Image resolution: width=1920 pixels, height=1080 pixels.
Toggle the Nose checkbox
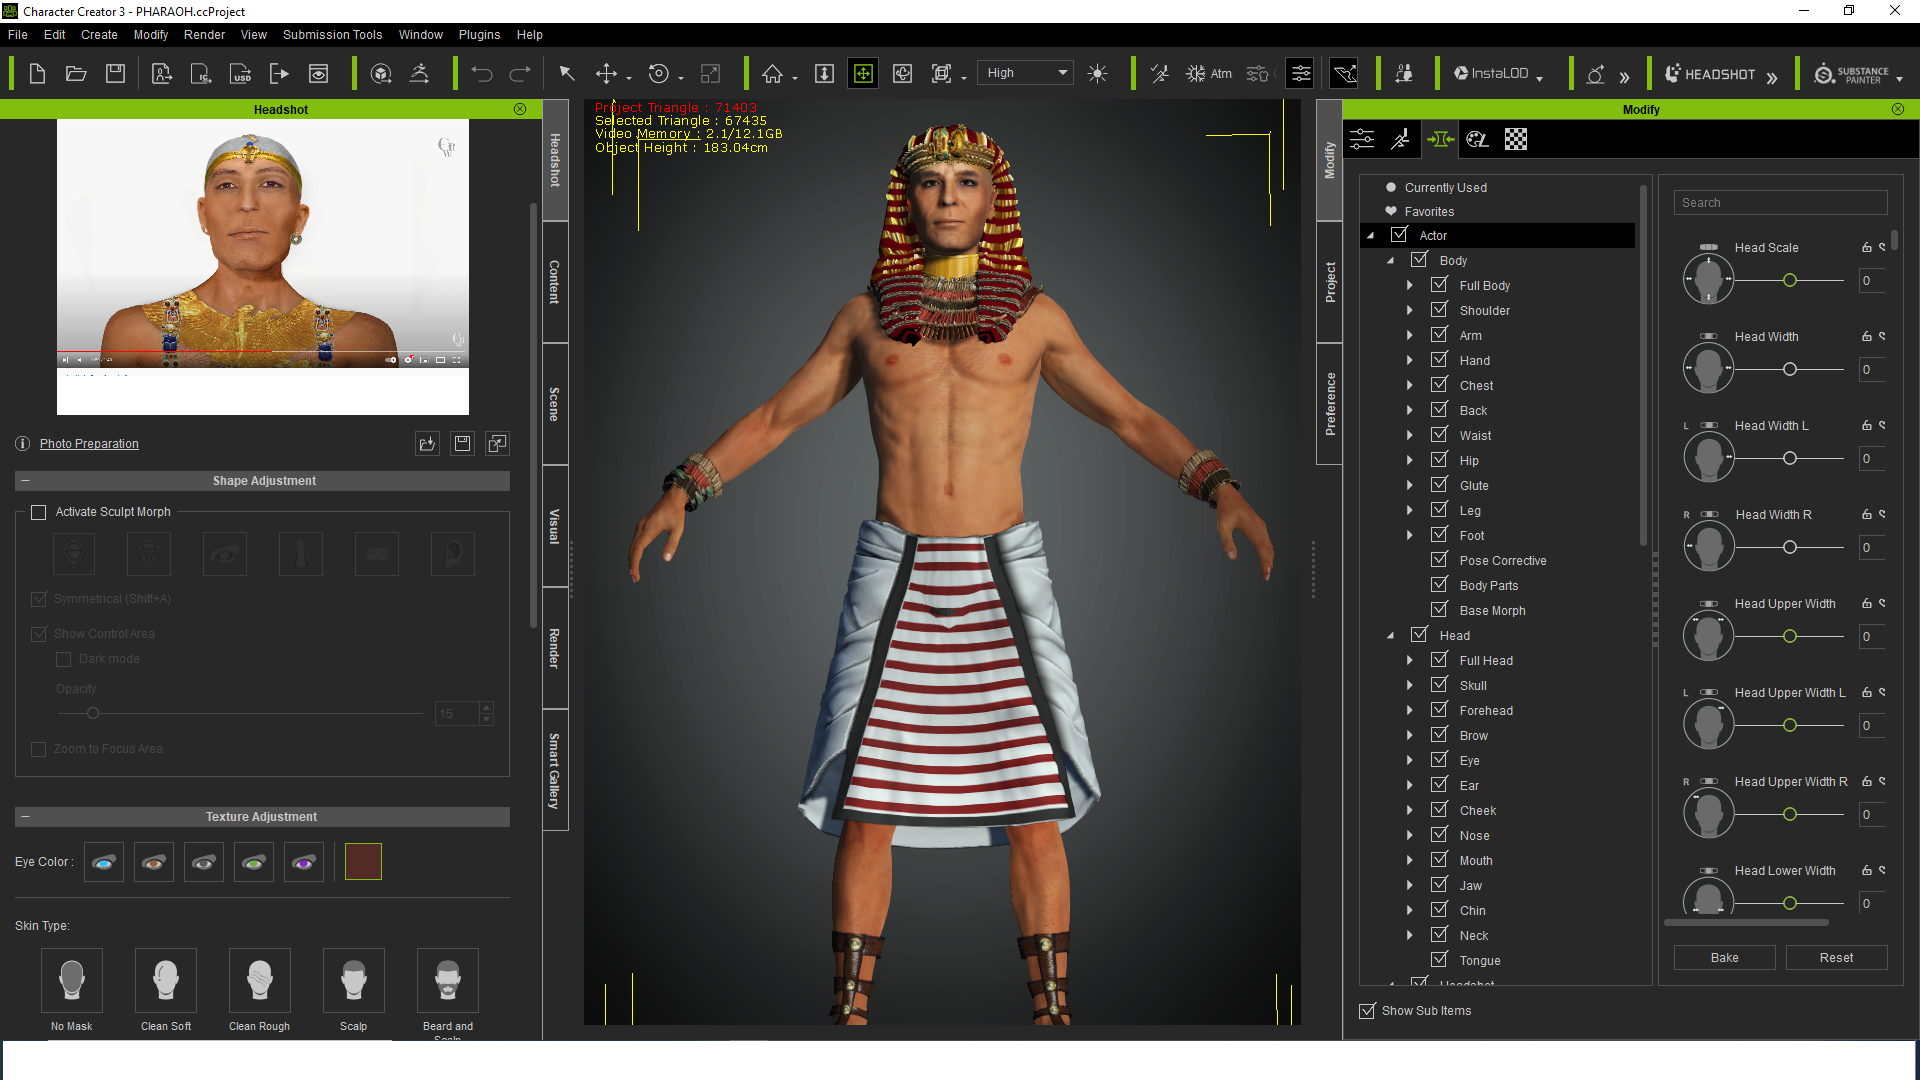[x=1439, y=834]
